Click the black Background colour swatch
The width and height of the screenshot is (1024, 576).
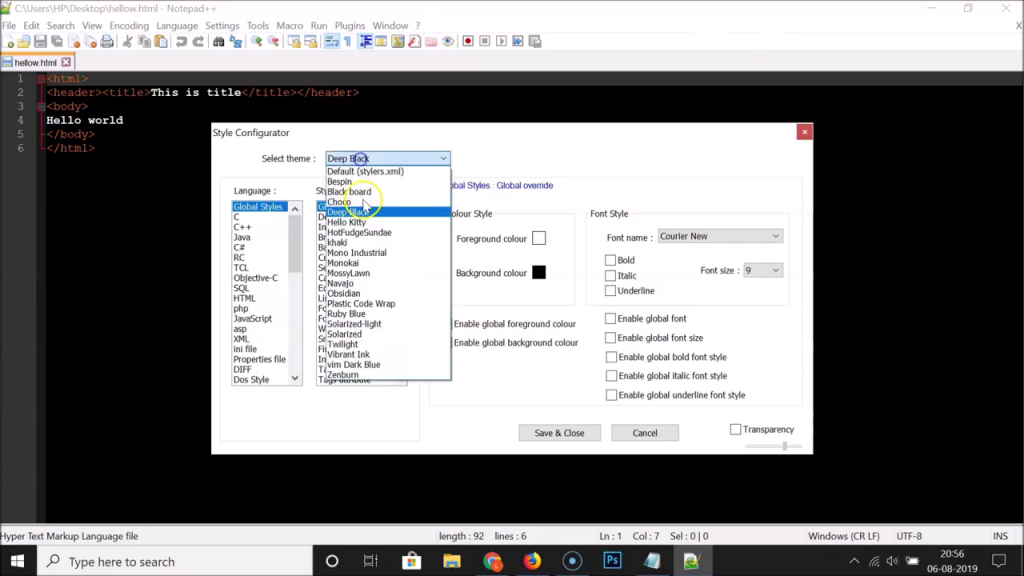[539, 272]
